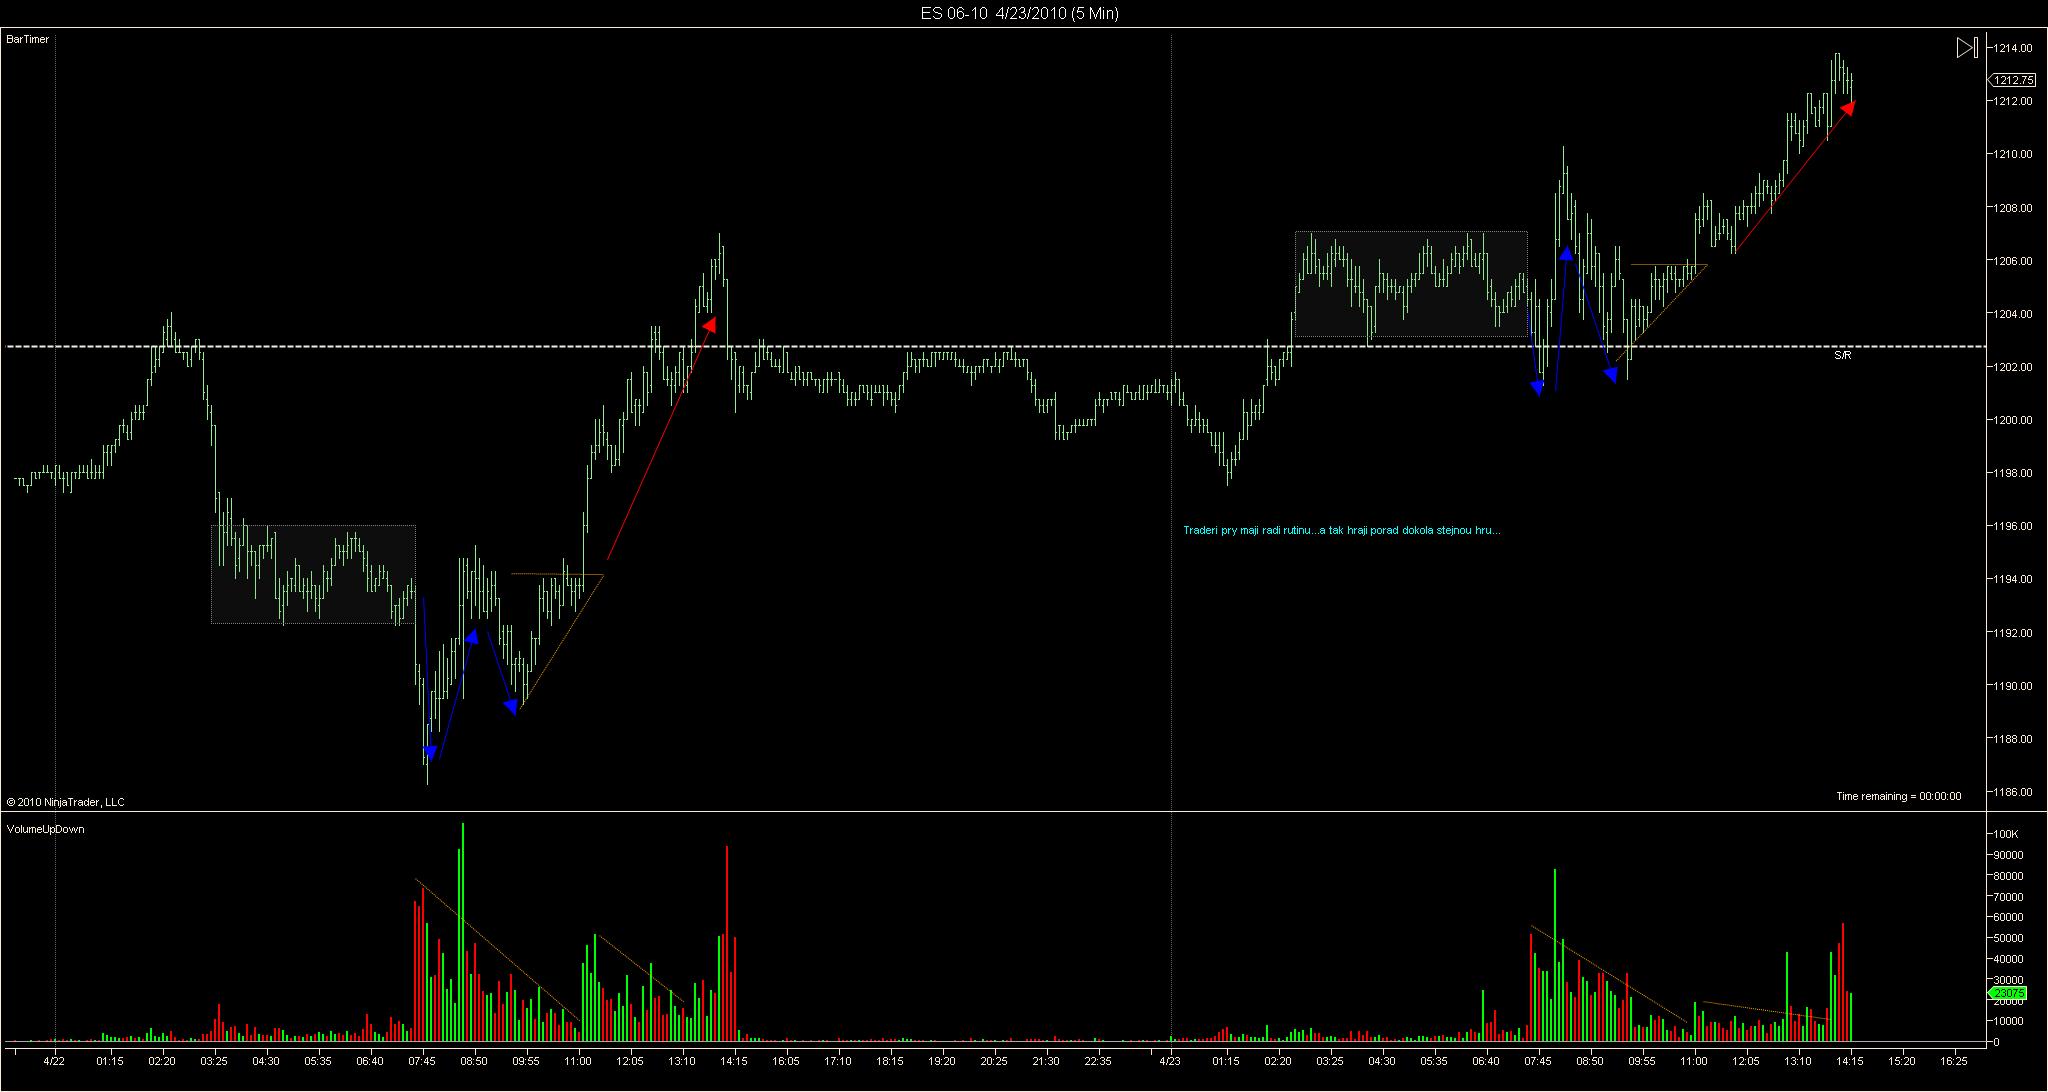The height and width of the screenshot is (1092, 2048).
Task: Select the S/R text label
Action: [1842, 355]
